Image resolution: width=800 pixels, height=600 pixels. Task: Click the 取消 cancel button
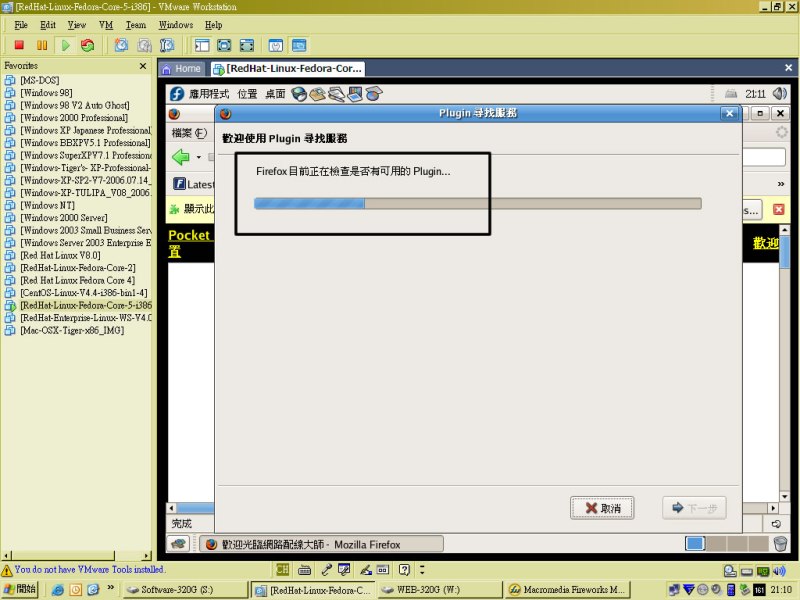click(602, 508)
